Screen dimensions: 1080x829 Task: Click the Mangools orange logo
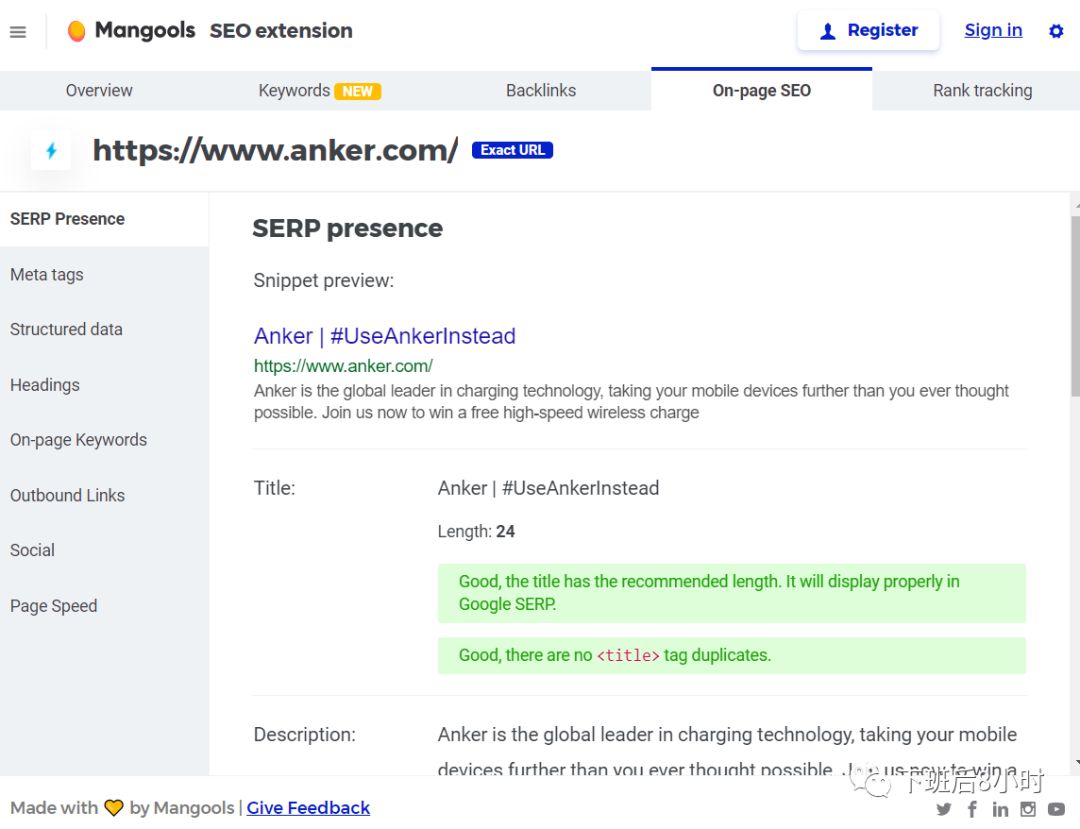[x=76, y=31]
